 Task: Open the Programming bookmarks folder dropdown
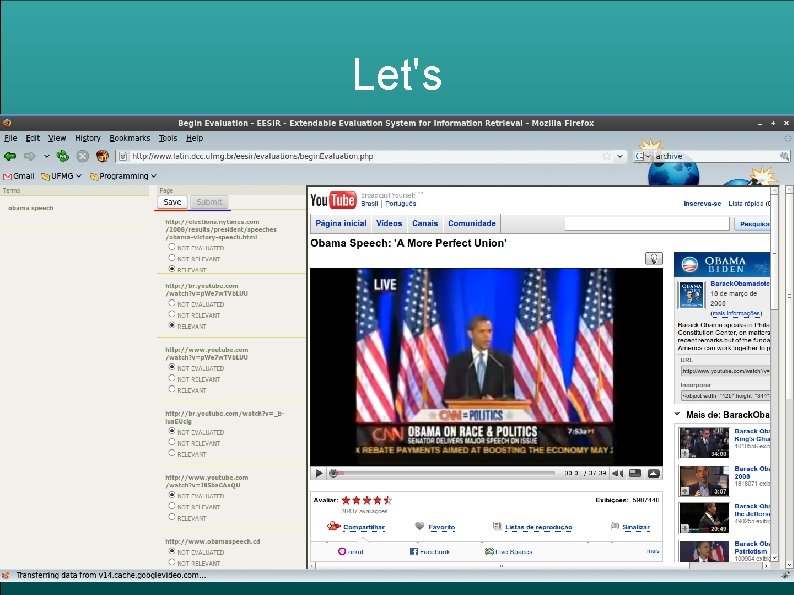click(x=123, y=176)
